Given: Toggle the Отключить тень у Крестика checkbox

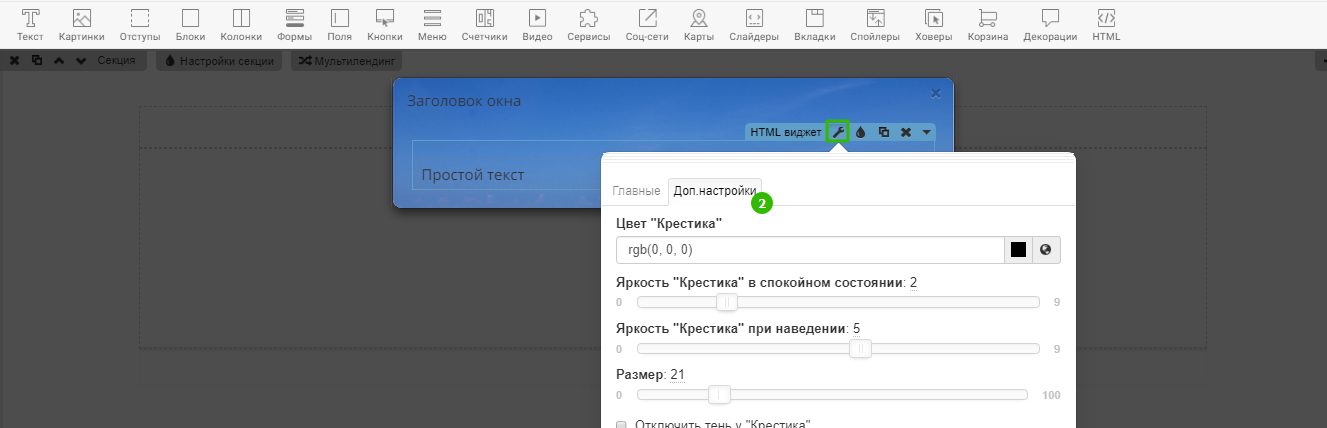Looking at the screenshot, I should tap(621, 424).
